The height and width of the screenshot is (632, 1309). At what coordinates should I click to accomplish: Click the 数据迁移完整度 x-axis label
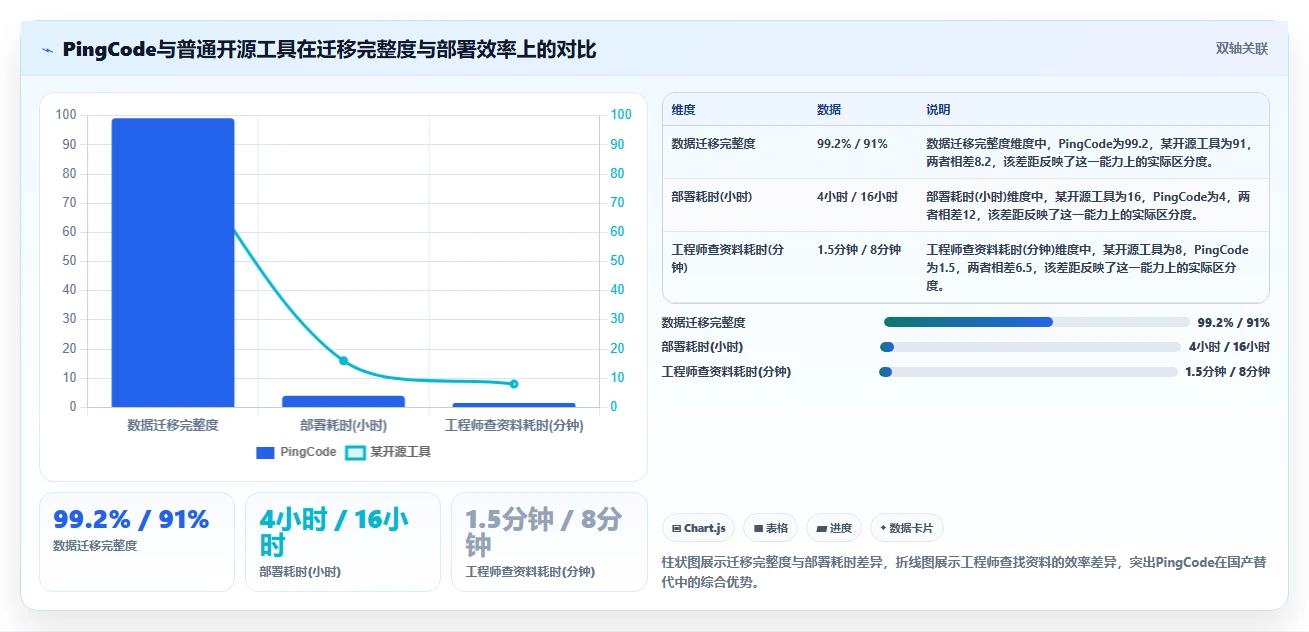[x=173, y=425]
